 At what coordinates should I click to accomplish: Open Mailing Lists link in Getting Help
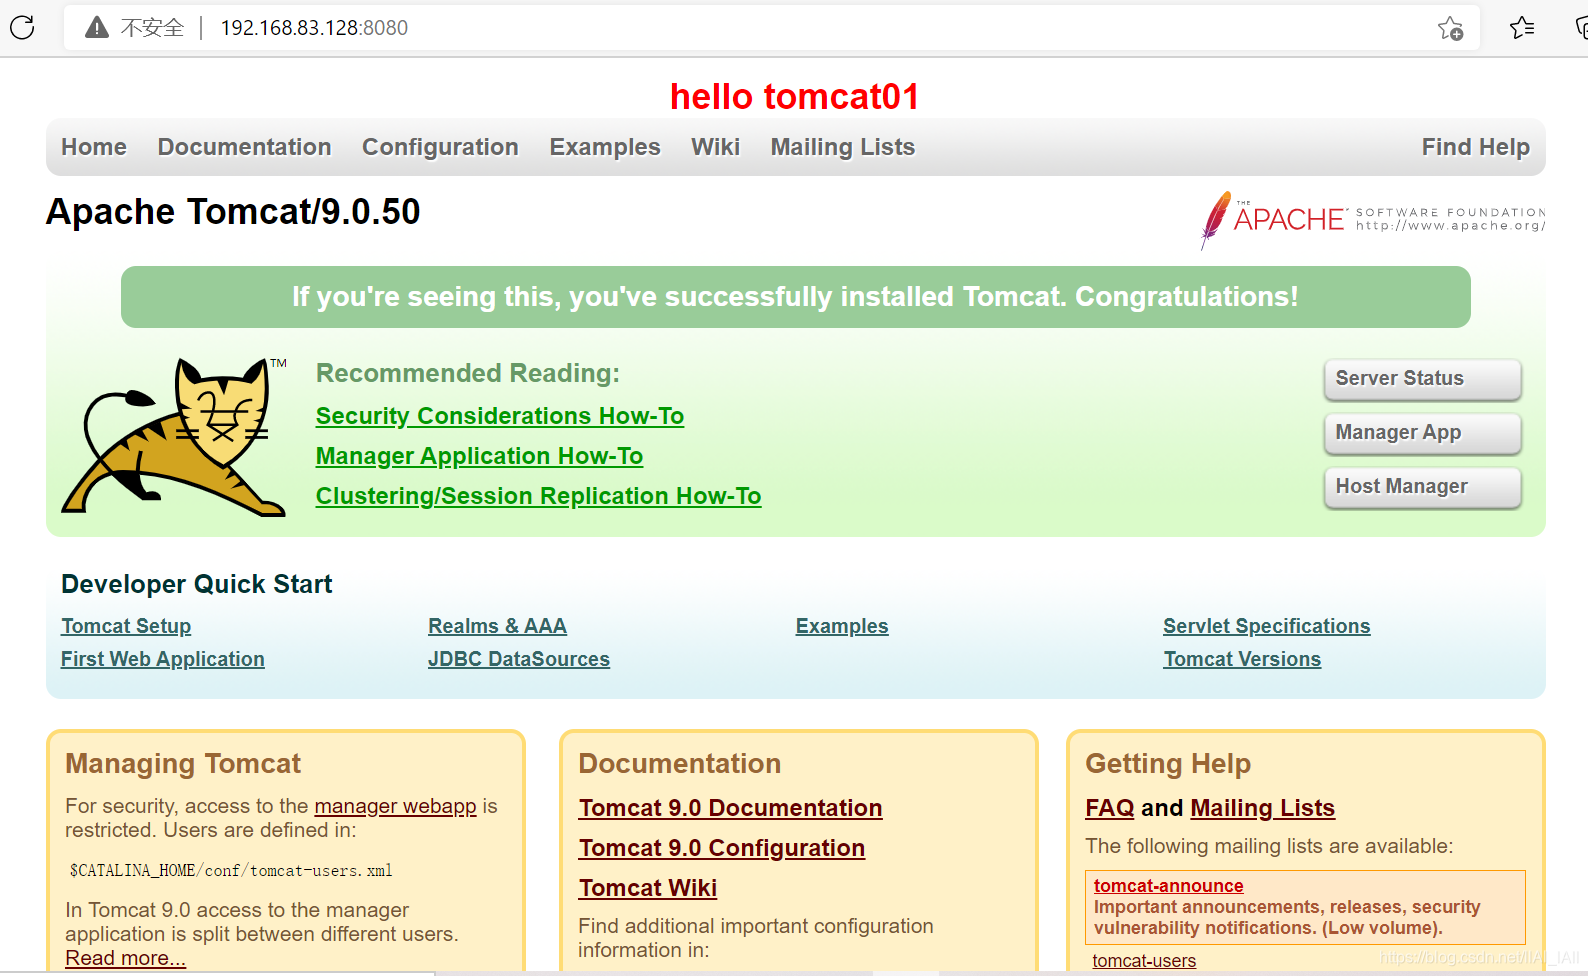(1263, 808)
